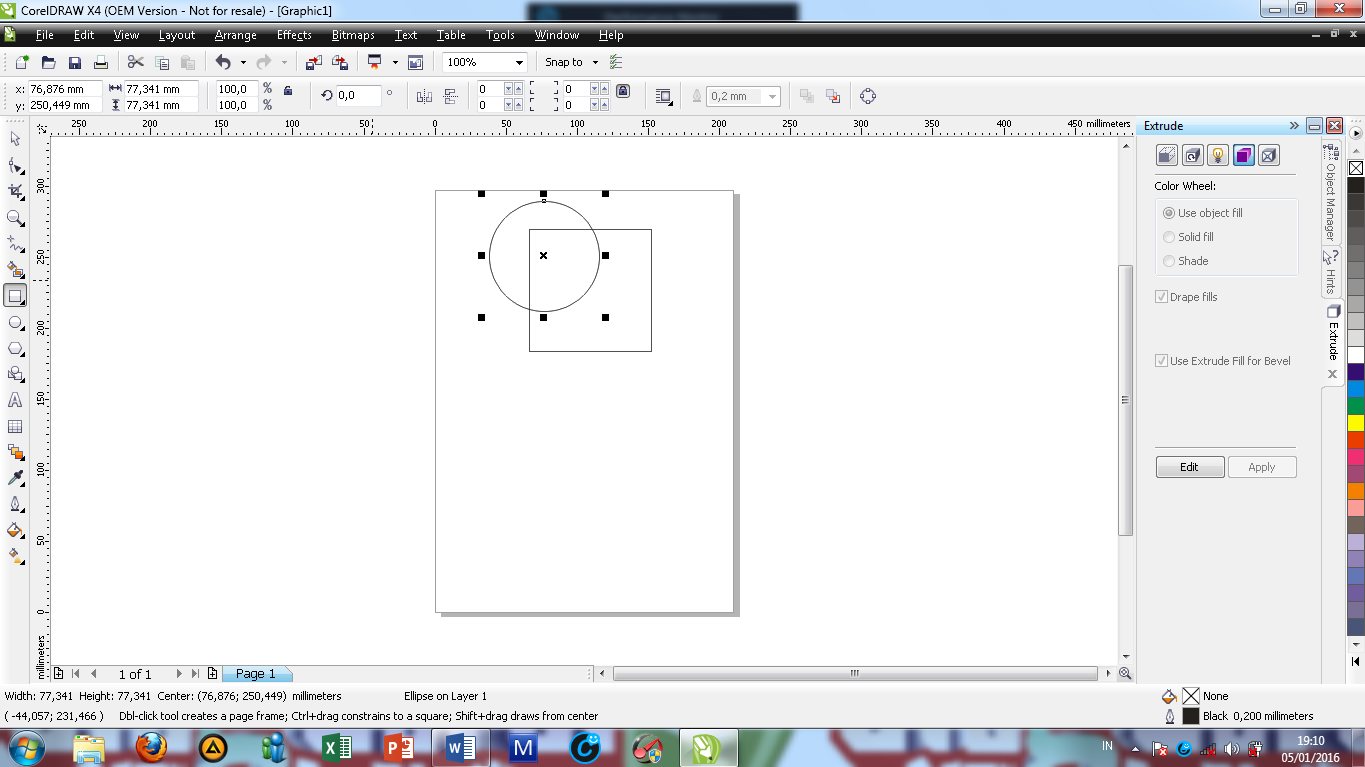
Task: Open the Extrude Rotation icon in docker
Action: tap(1192, 155)
